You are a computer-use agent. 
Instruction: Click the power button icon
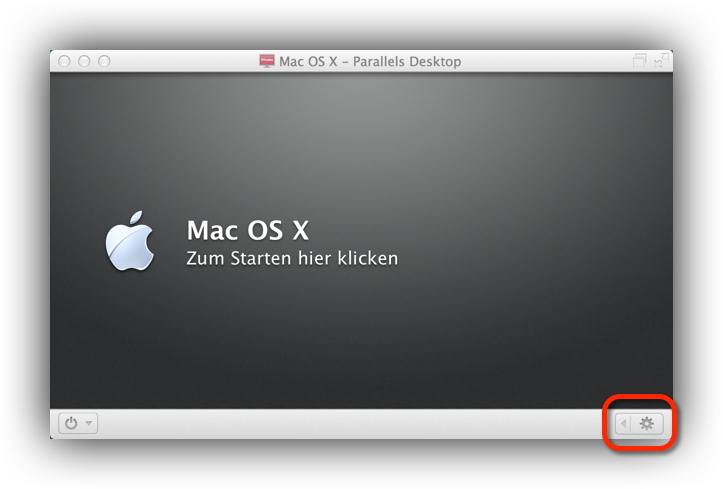pyautogui.click(x=71, y=423)
